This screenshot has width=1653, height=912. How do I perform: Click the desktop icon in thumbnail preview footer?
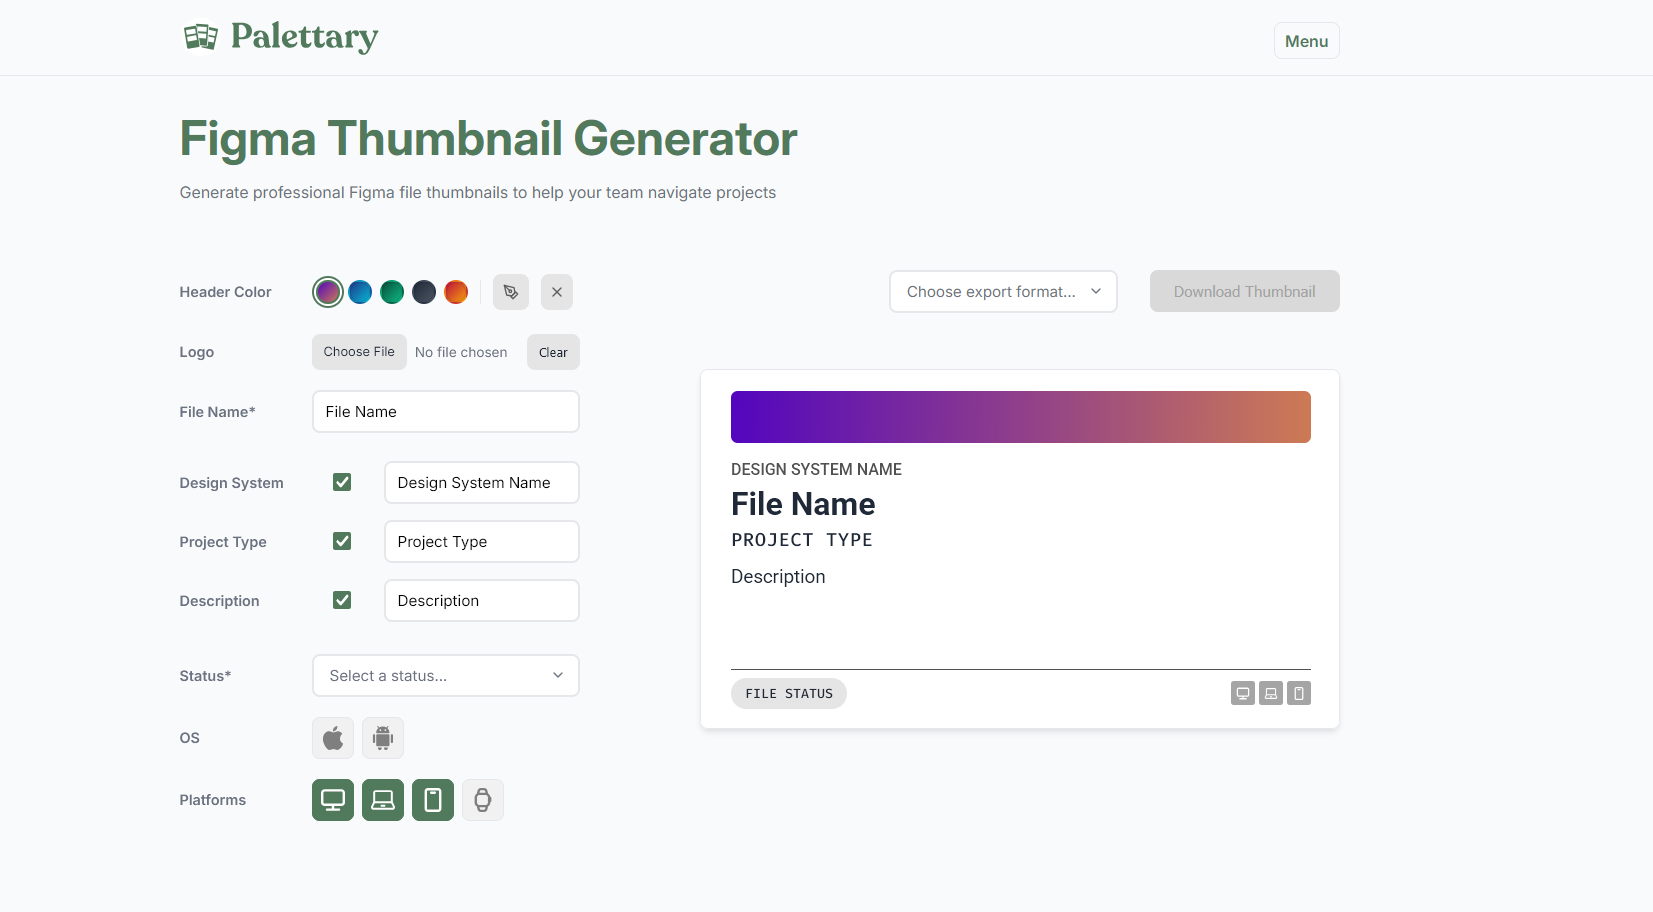click(1242, 692)
